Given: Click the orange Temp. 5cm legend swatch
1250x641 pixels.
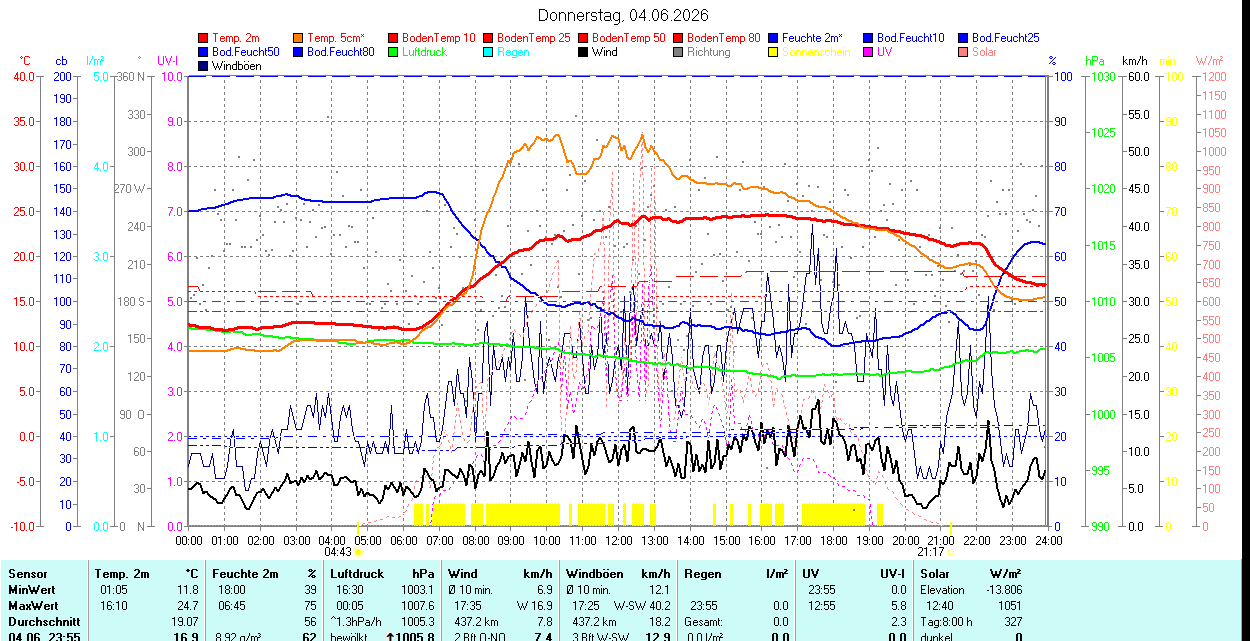Looking at the screenshot, I should pyautogui.click(x=299, y=38).
